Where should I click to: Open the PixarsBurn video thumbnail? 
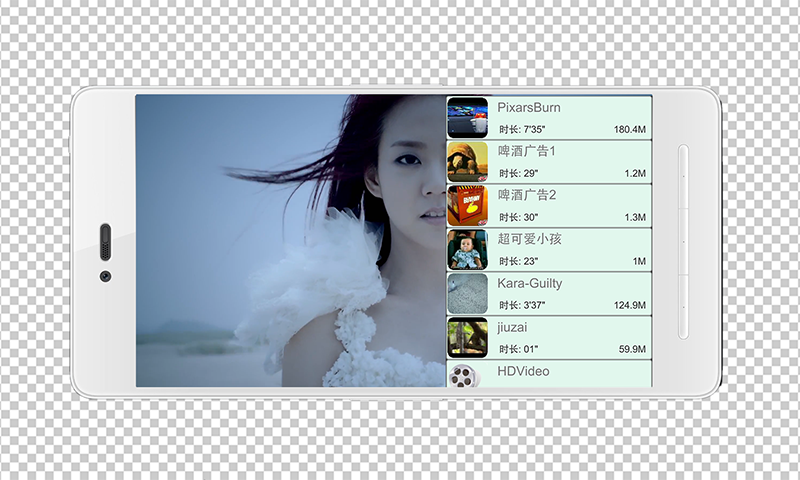(467, 118)
